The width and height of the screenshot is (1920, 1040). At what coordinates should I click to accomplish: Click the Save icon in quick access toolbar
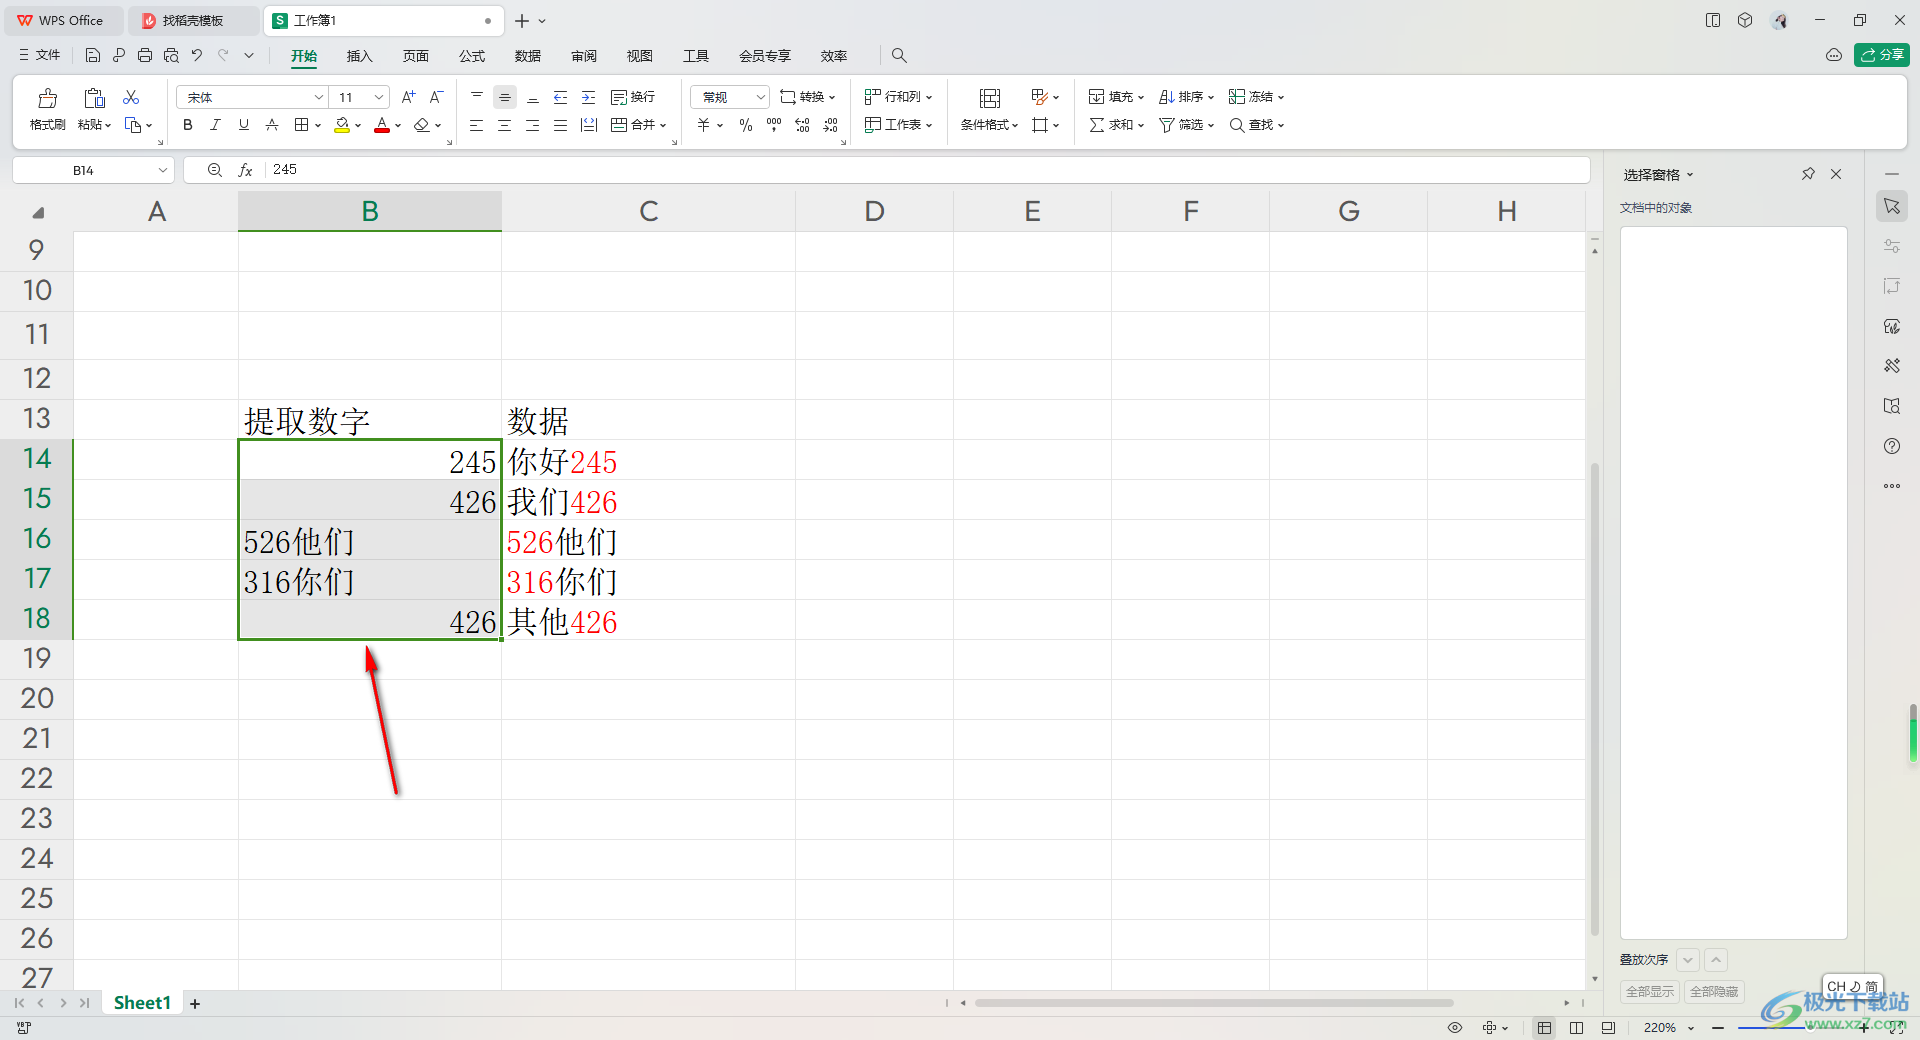tap(93, 55)
